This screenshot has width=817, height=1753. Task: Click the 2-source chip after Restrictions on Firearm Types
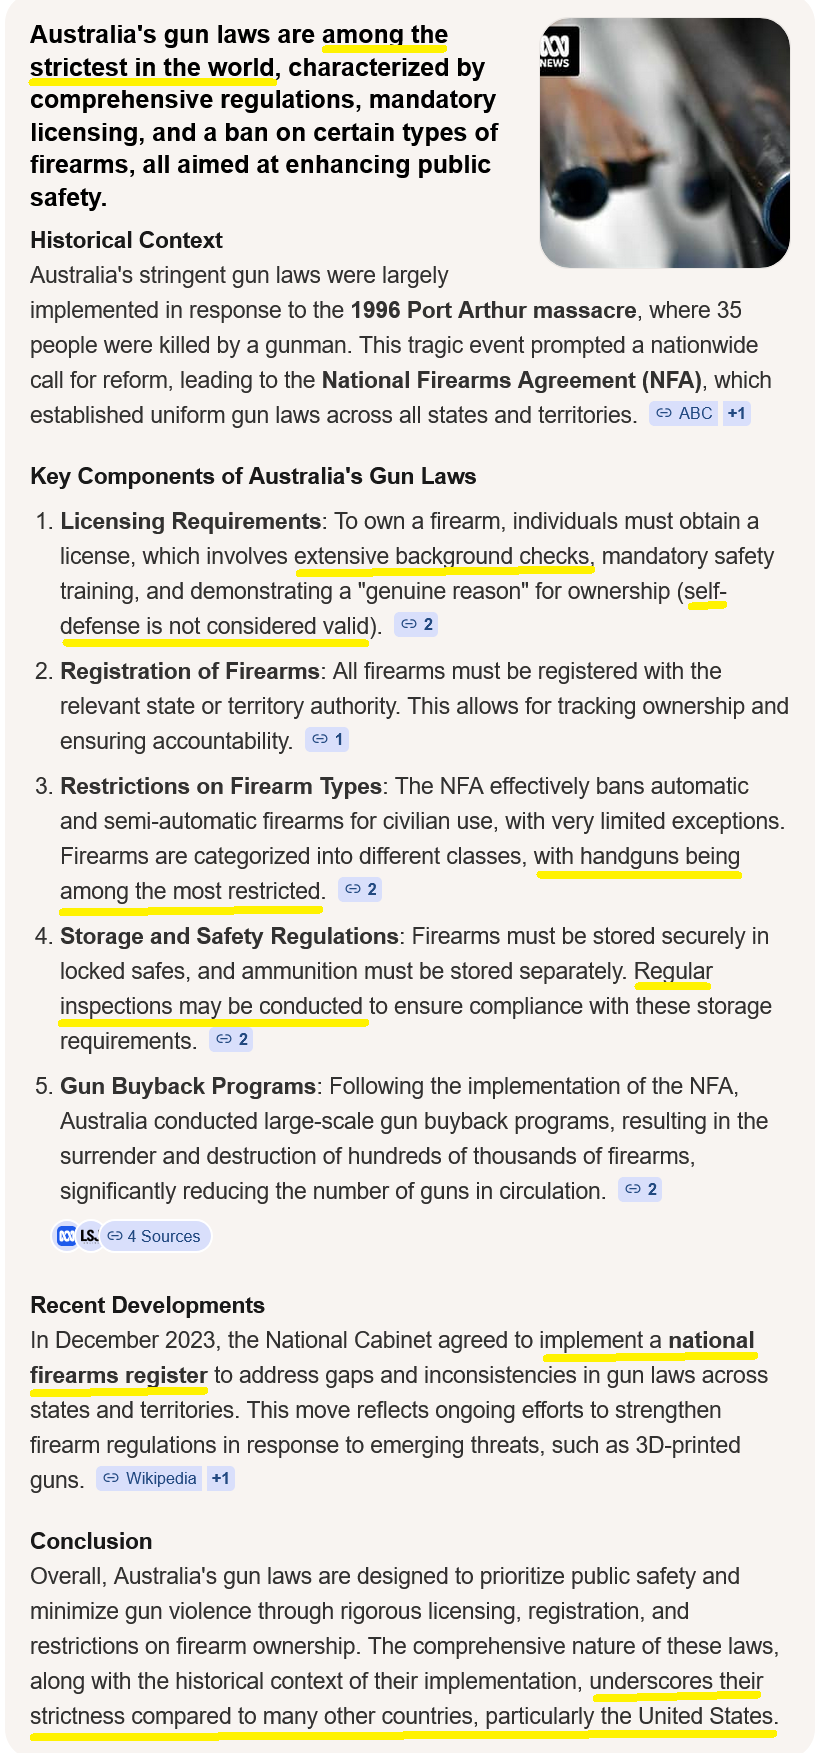(359, 889)
